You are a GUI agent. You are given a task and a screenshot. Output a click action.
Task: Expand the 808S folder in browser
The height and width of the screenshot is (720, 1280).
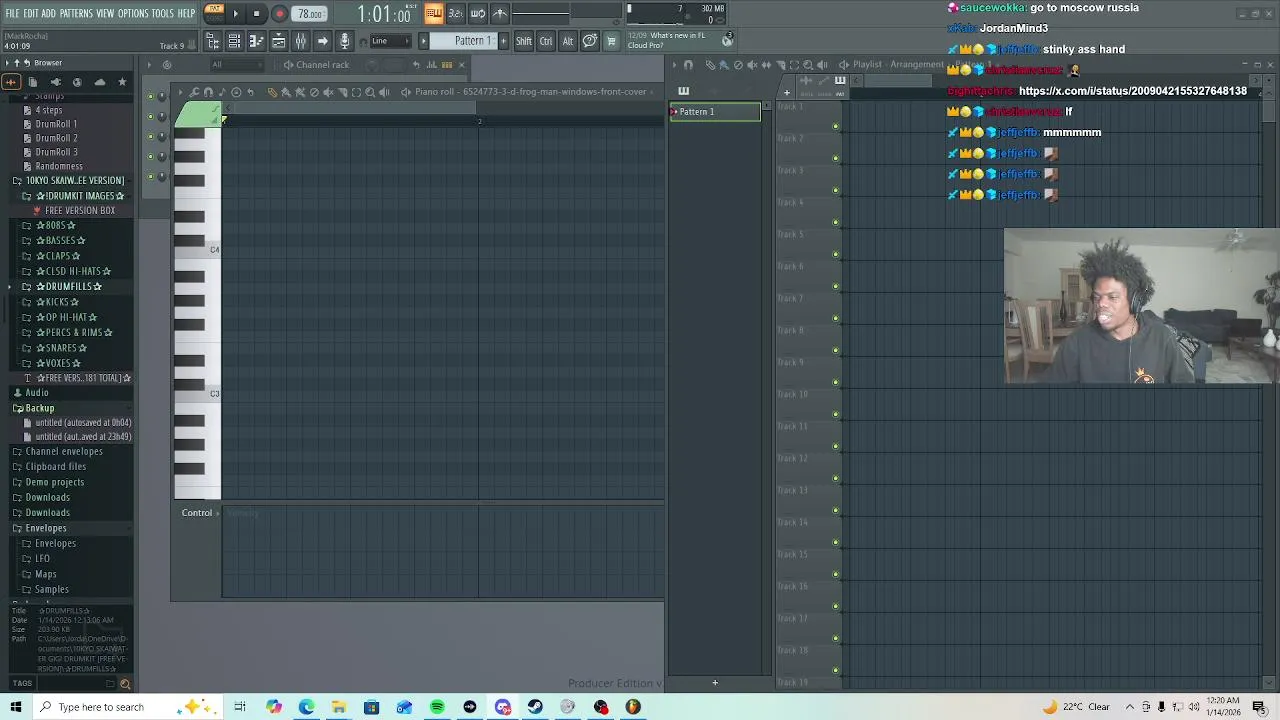click(x=55, y=225)
